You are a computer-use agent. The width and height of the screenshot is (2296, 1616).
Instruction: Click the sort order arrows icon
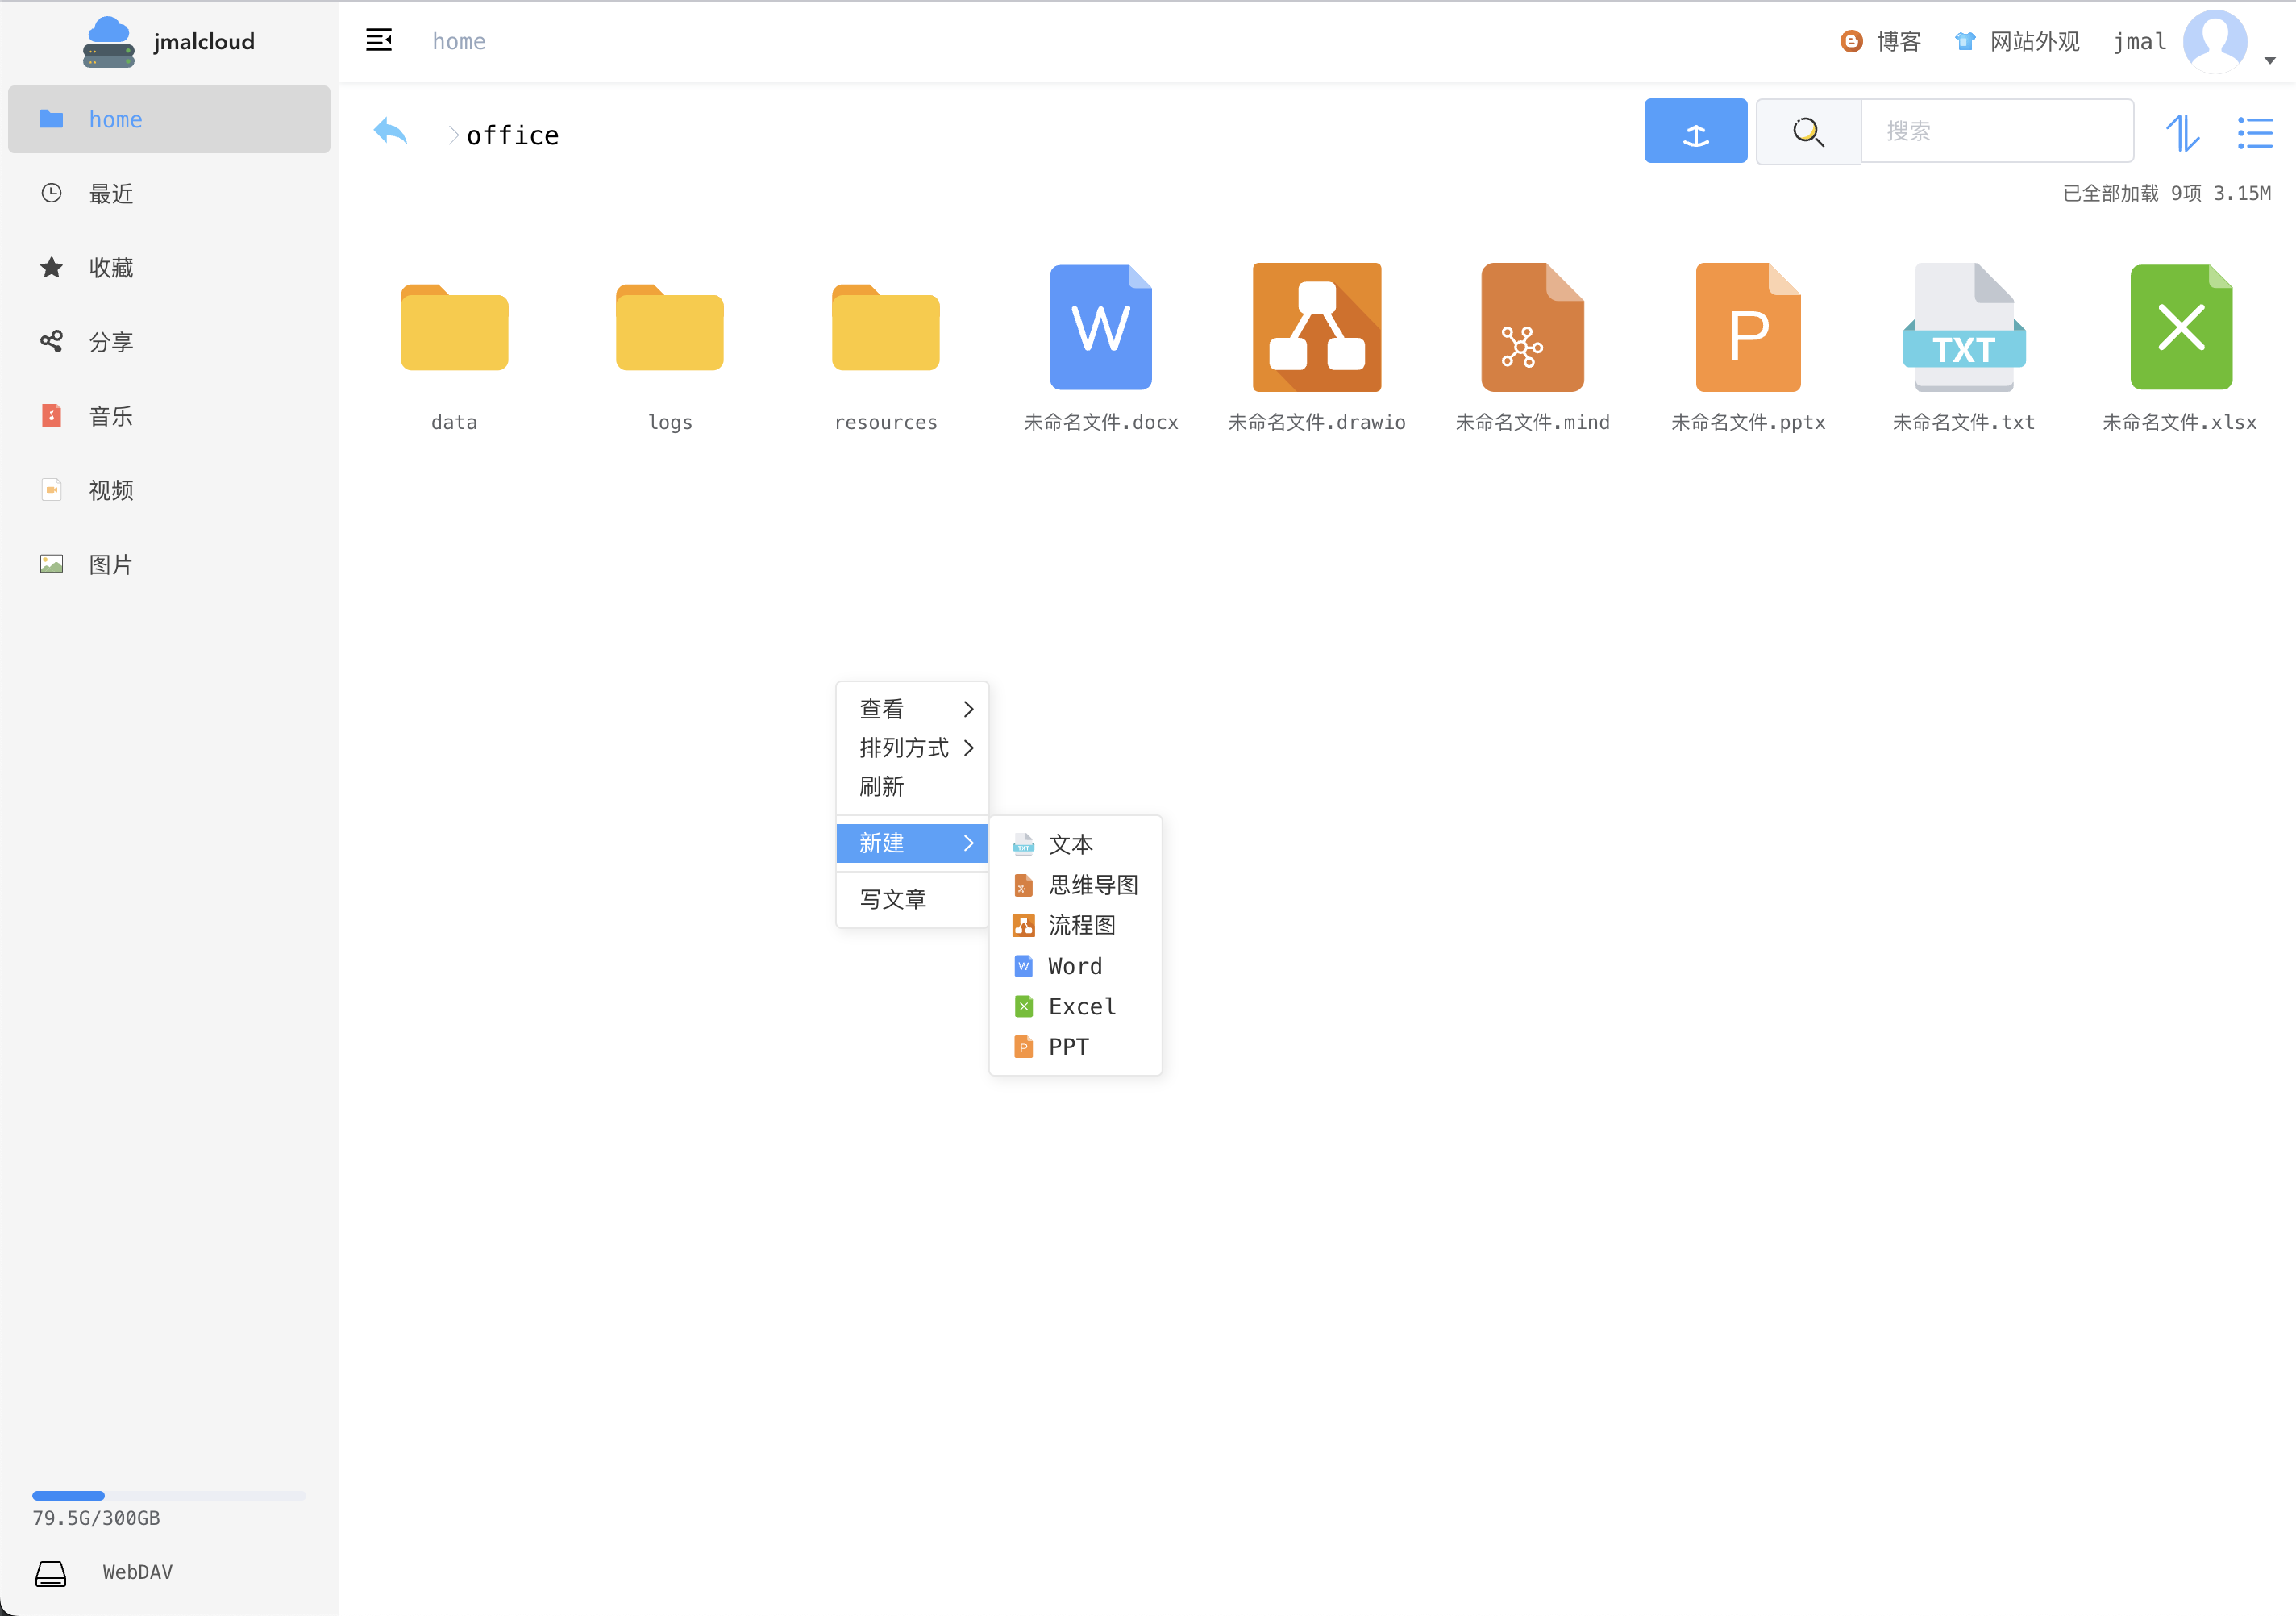pyautogui.click(x=2182, y=132)
